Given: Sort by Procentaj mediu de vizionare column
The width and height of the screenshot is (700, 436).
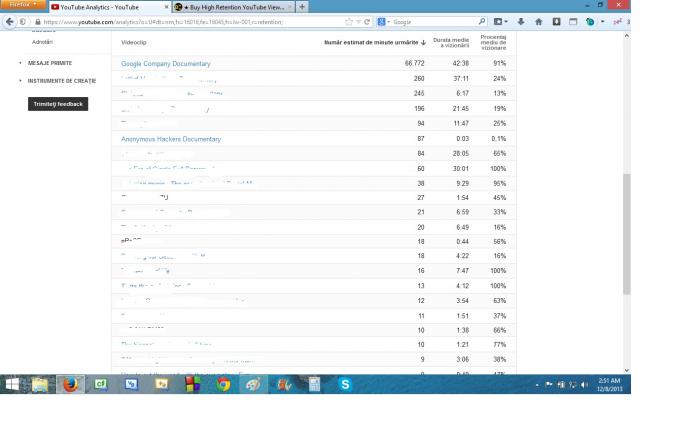Looking at the screenshot, I should (x=493, y=42).
